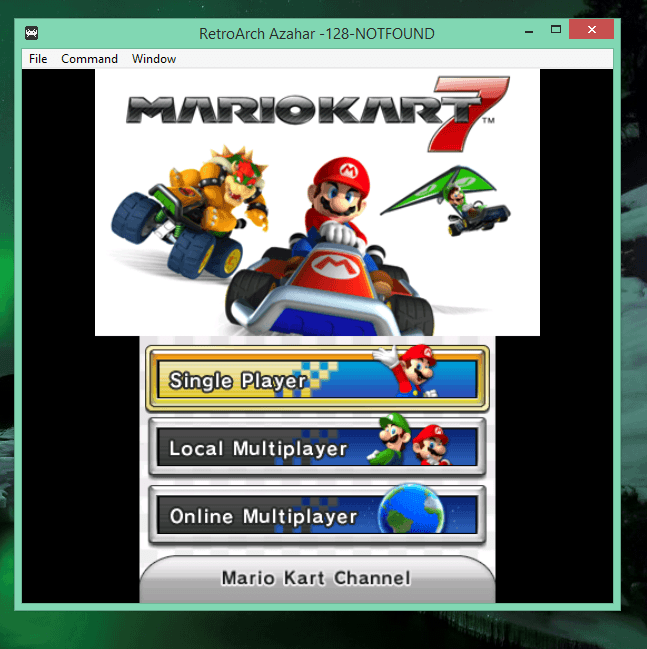This screenshot has height=649, width=647.
Task: Open the File menu
Action: click(38, 59)
